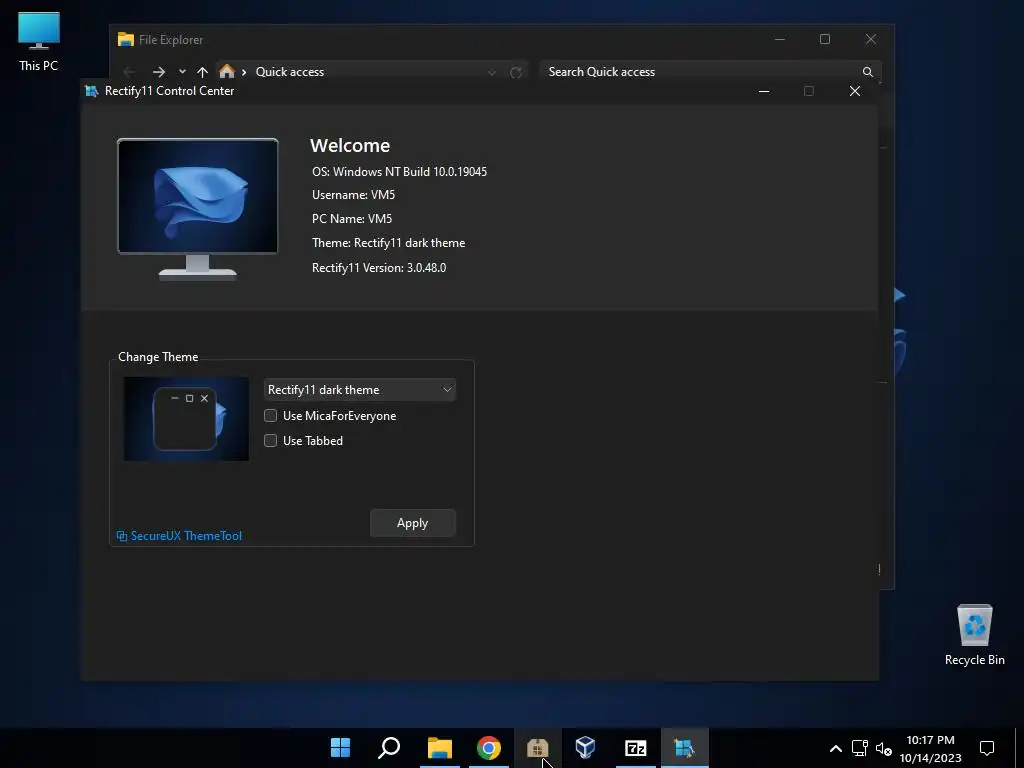Go forward in File Explorer

tap(159, 72)
